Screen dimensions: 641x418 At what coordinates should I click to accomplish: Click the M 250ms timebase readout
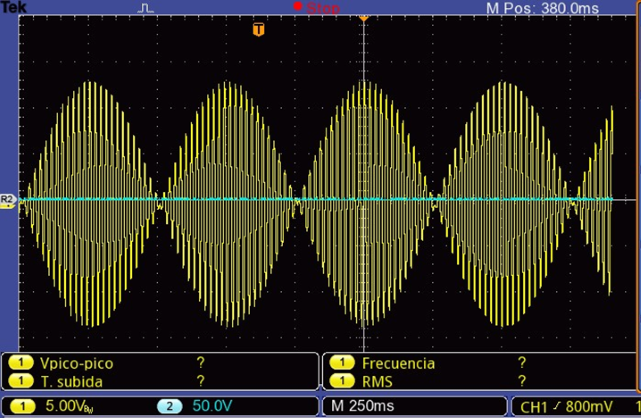point(363,406)
